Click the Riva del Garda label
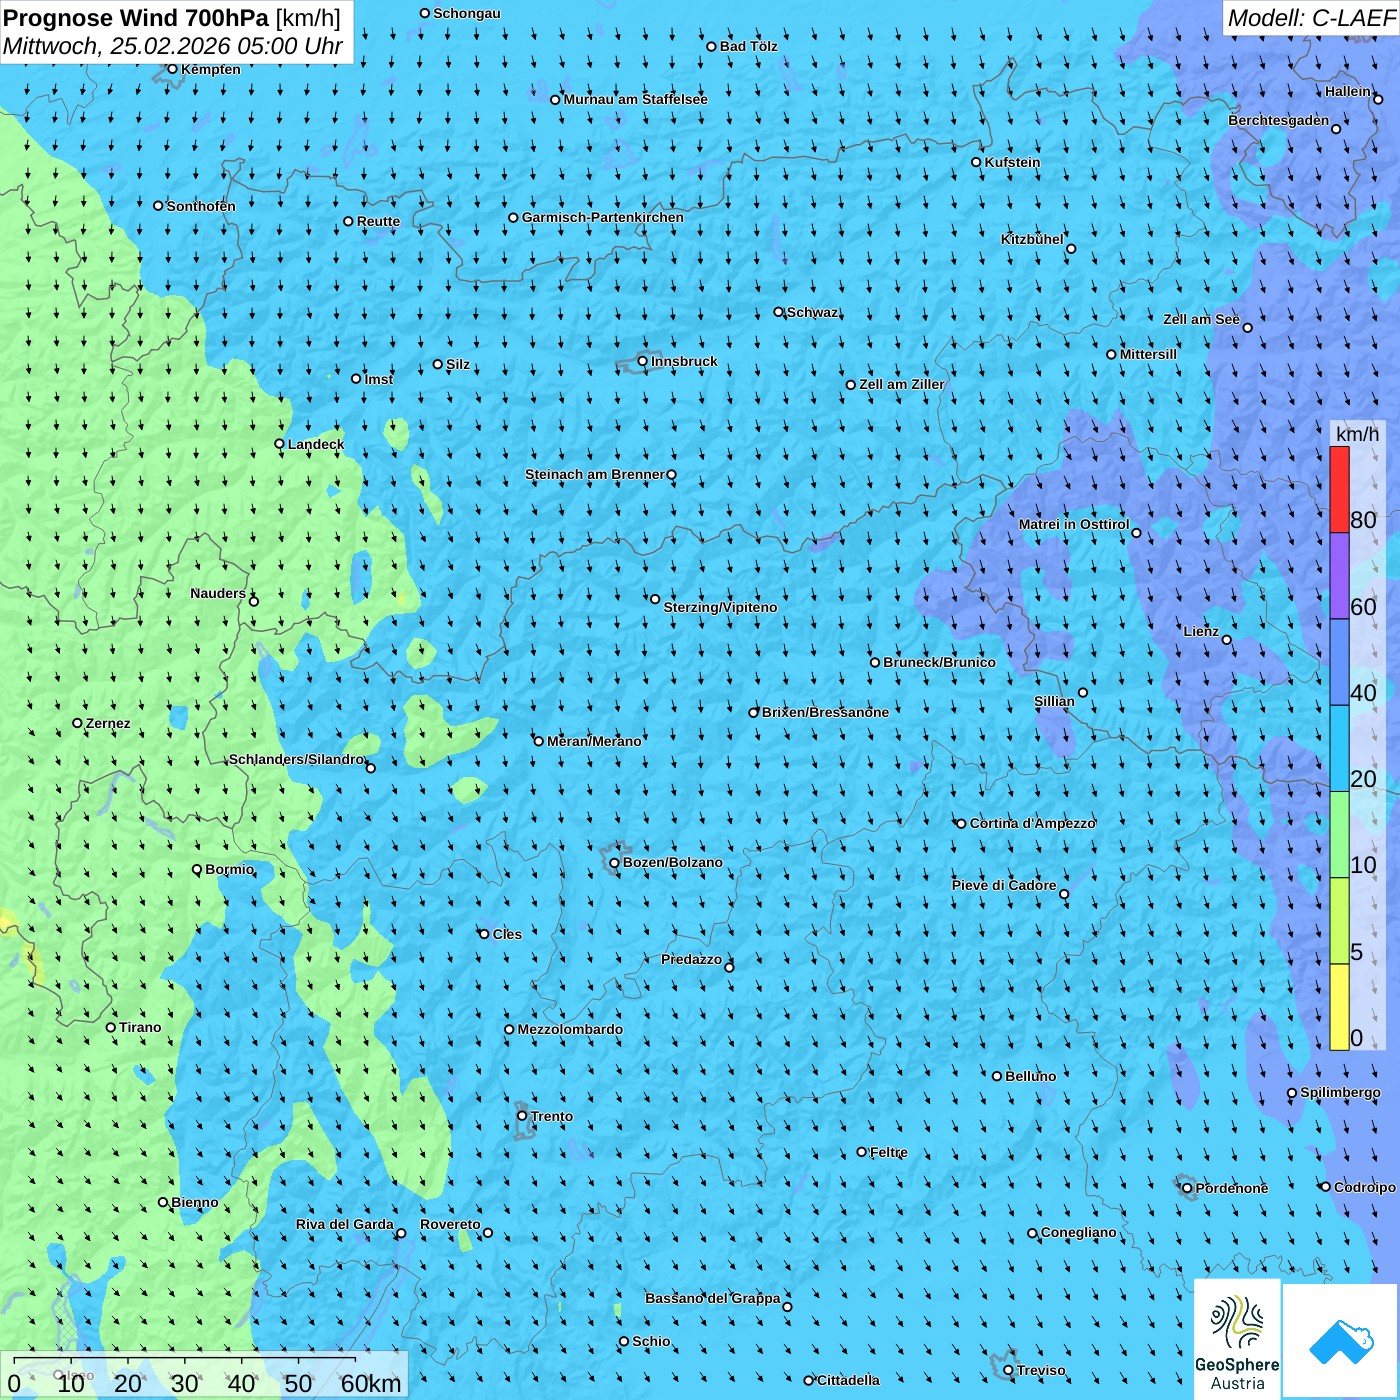1400x1400 pixels. click(x=345, y=1224)
